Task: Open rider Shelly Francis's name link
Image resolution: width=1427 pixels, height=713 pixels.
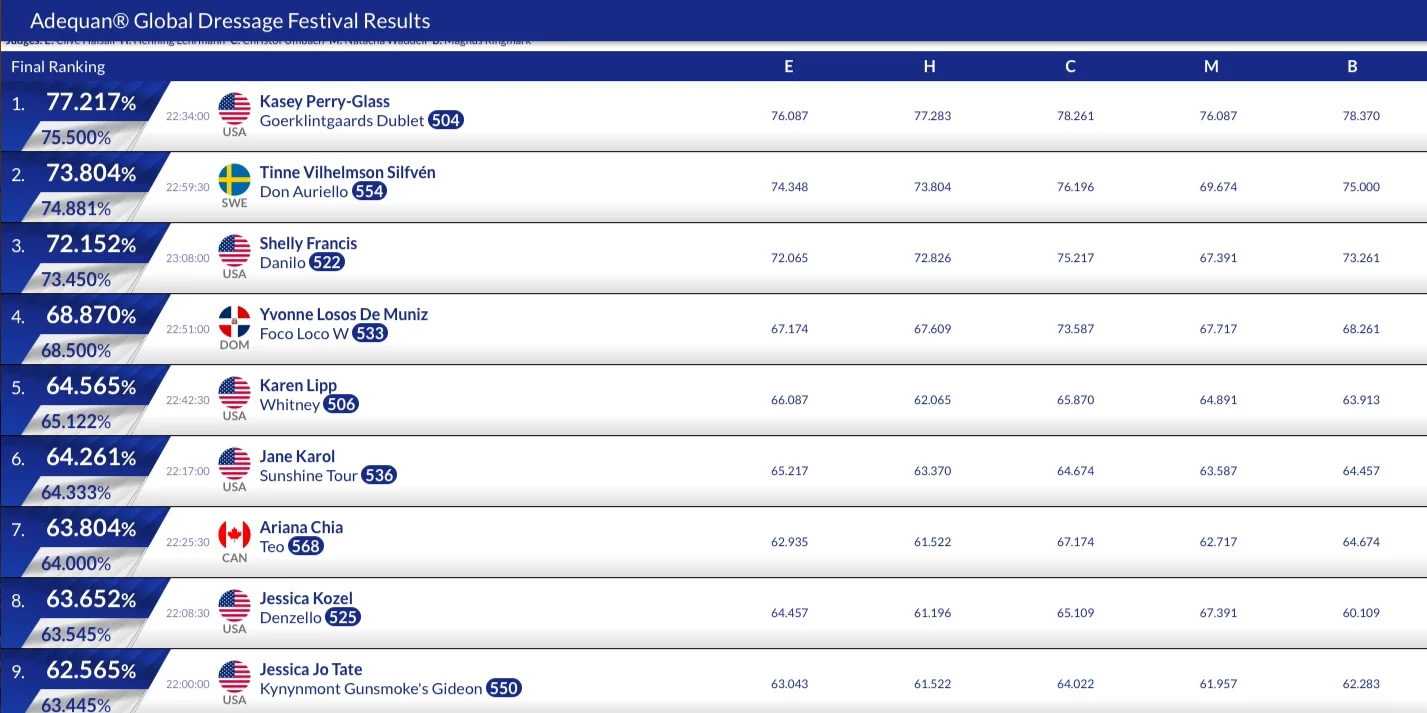Action: point(308,243)
